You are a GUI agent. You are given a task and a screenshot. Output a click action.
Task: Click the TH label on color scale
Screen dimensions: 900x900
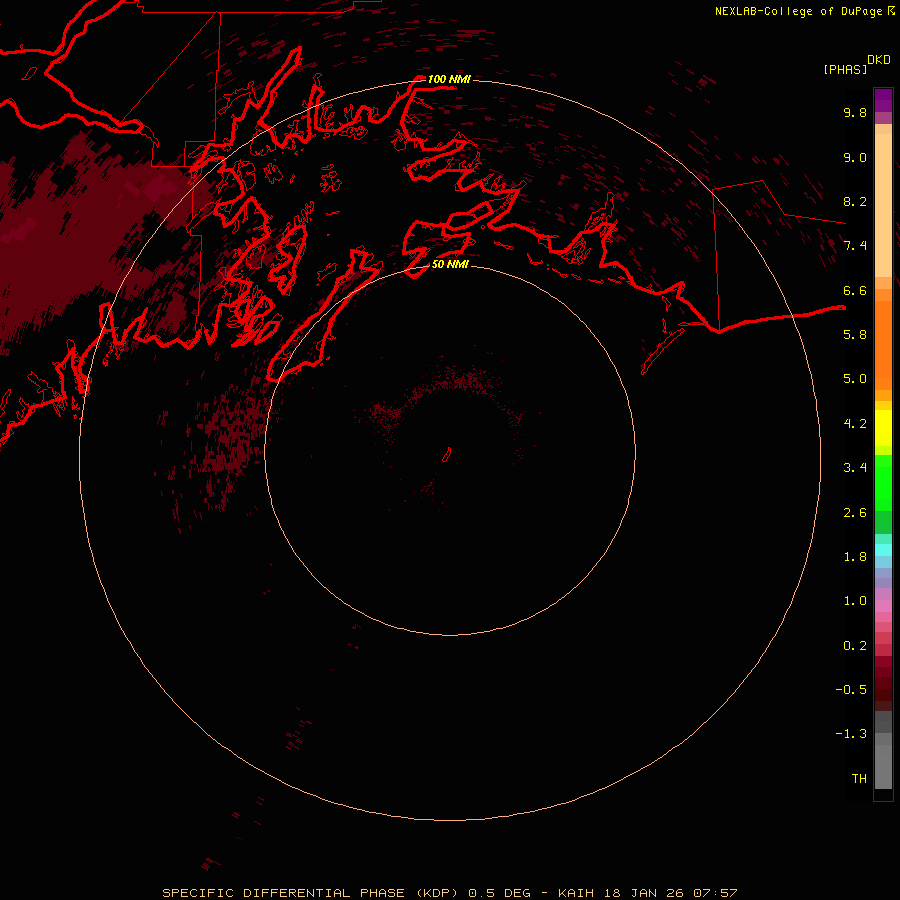(x=859, y=779)
